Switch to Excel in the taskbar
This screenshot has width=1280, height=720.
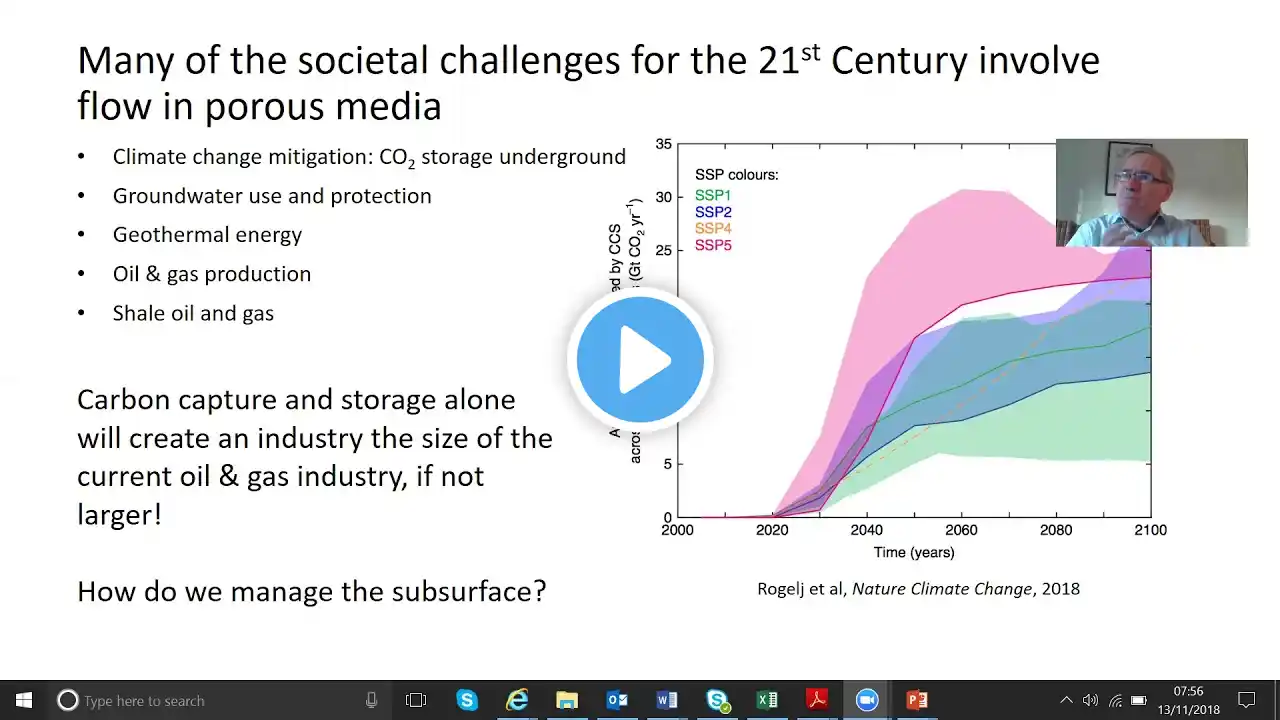point(767,700)
